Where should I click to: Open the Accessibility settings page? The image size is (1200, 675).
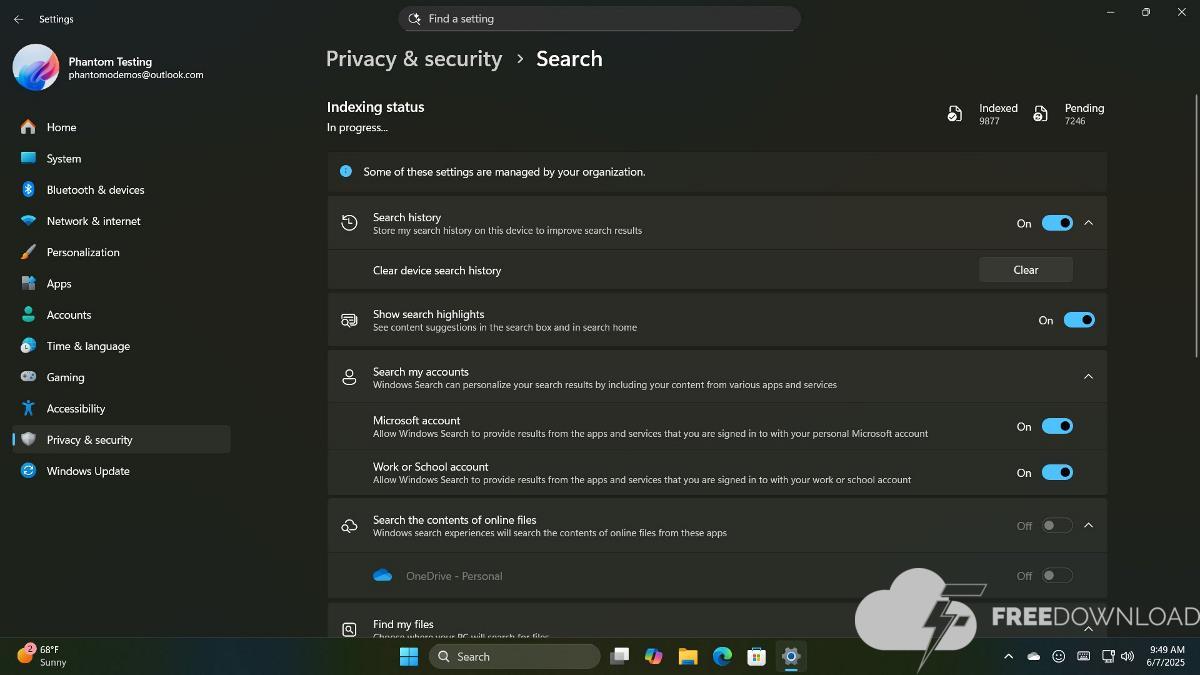tap(75, 408)
